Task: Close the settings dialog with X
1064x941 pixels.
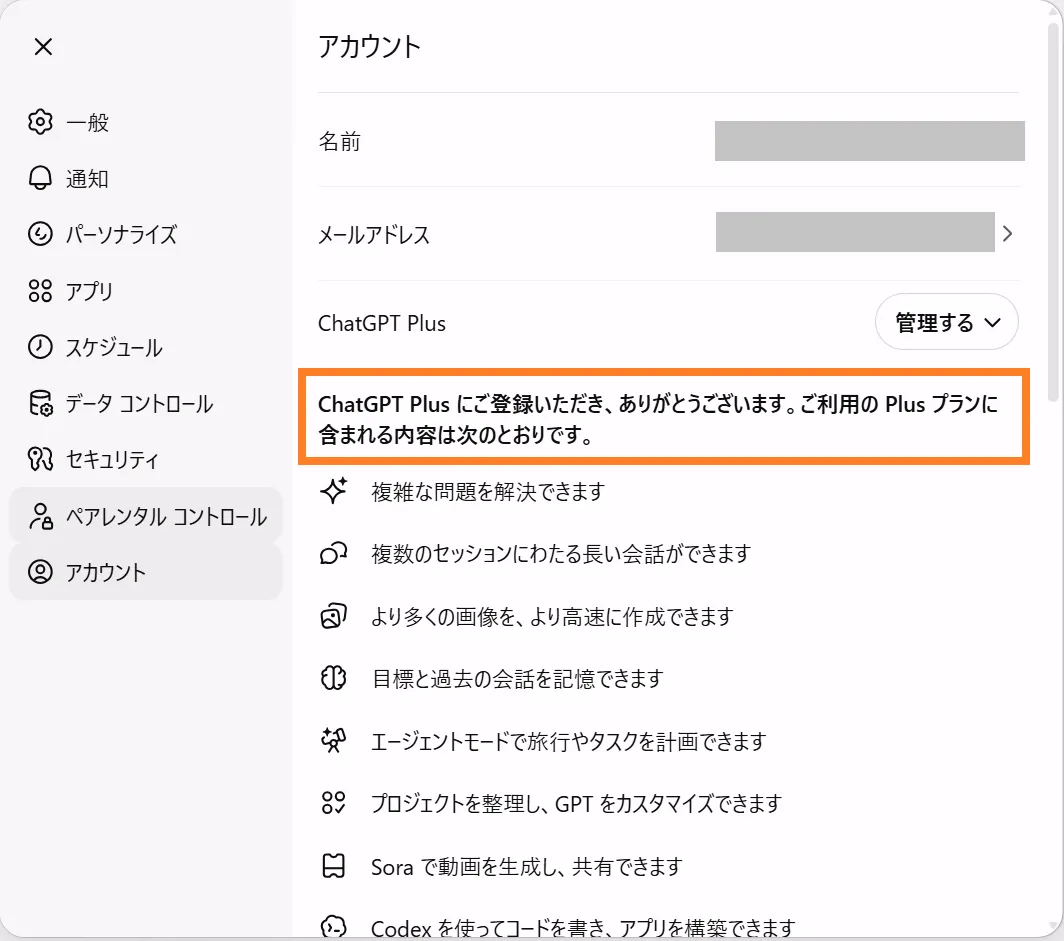Action: coord(43,47)
